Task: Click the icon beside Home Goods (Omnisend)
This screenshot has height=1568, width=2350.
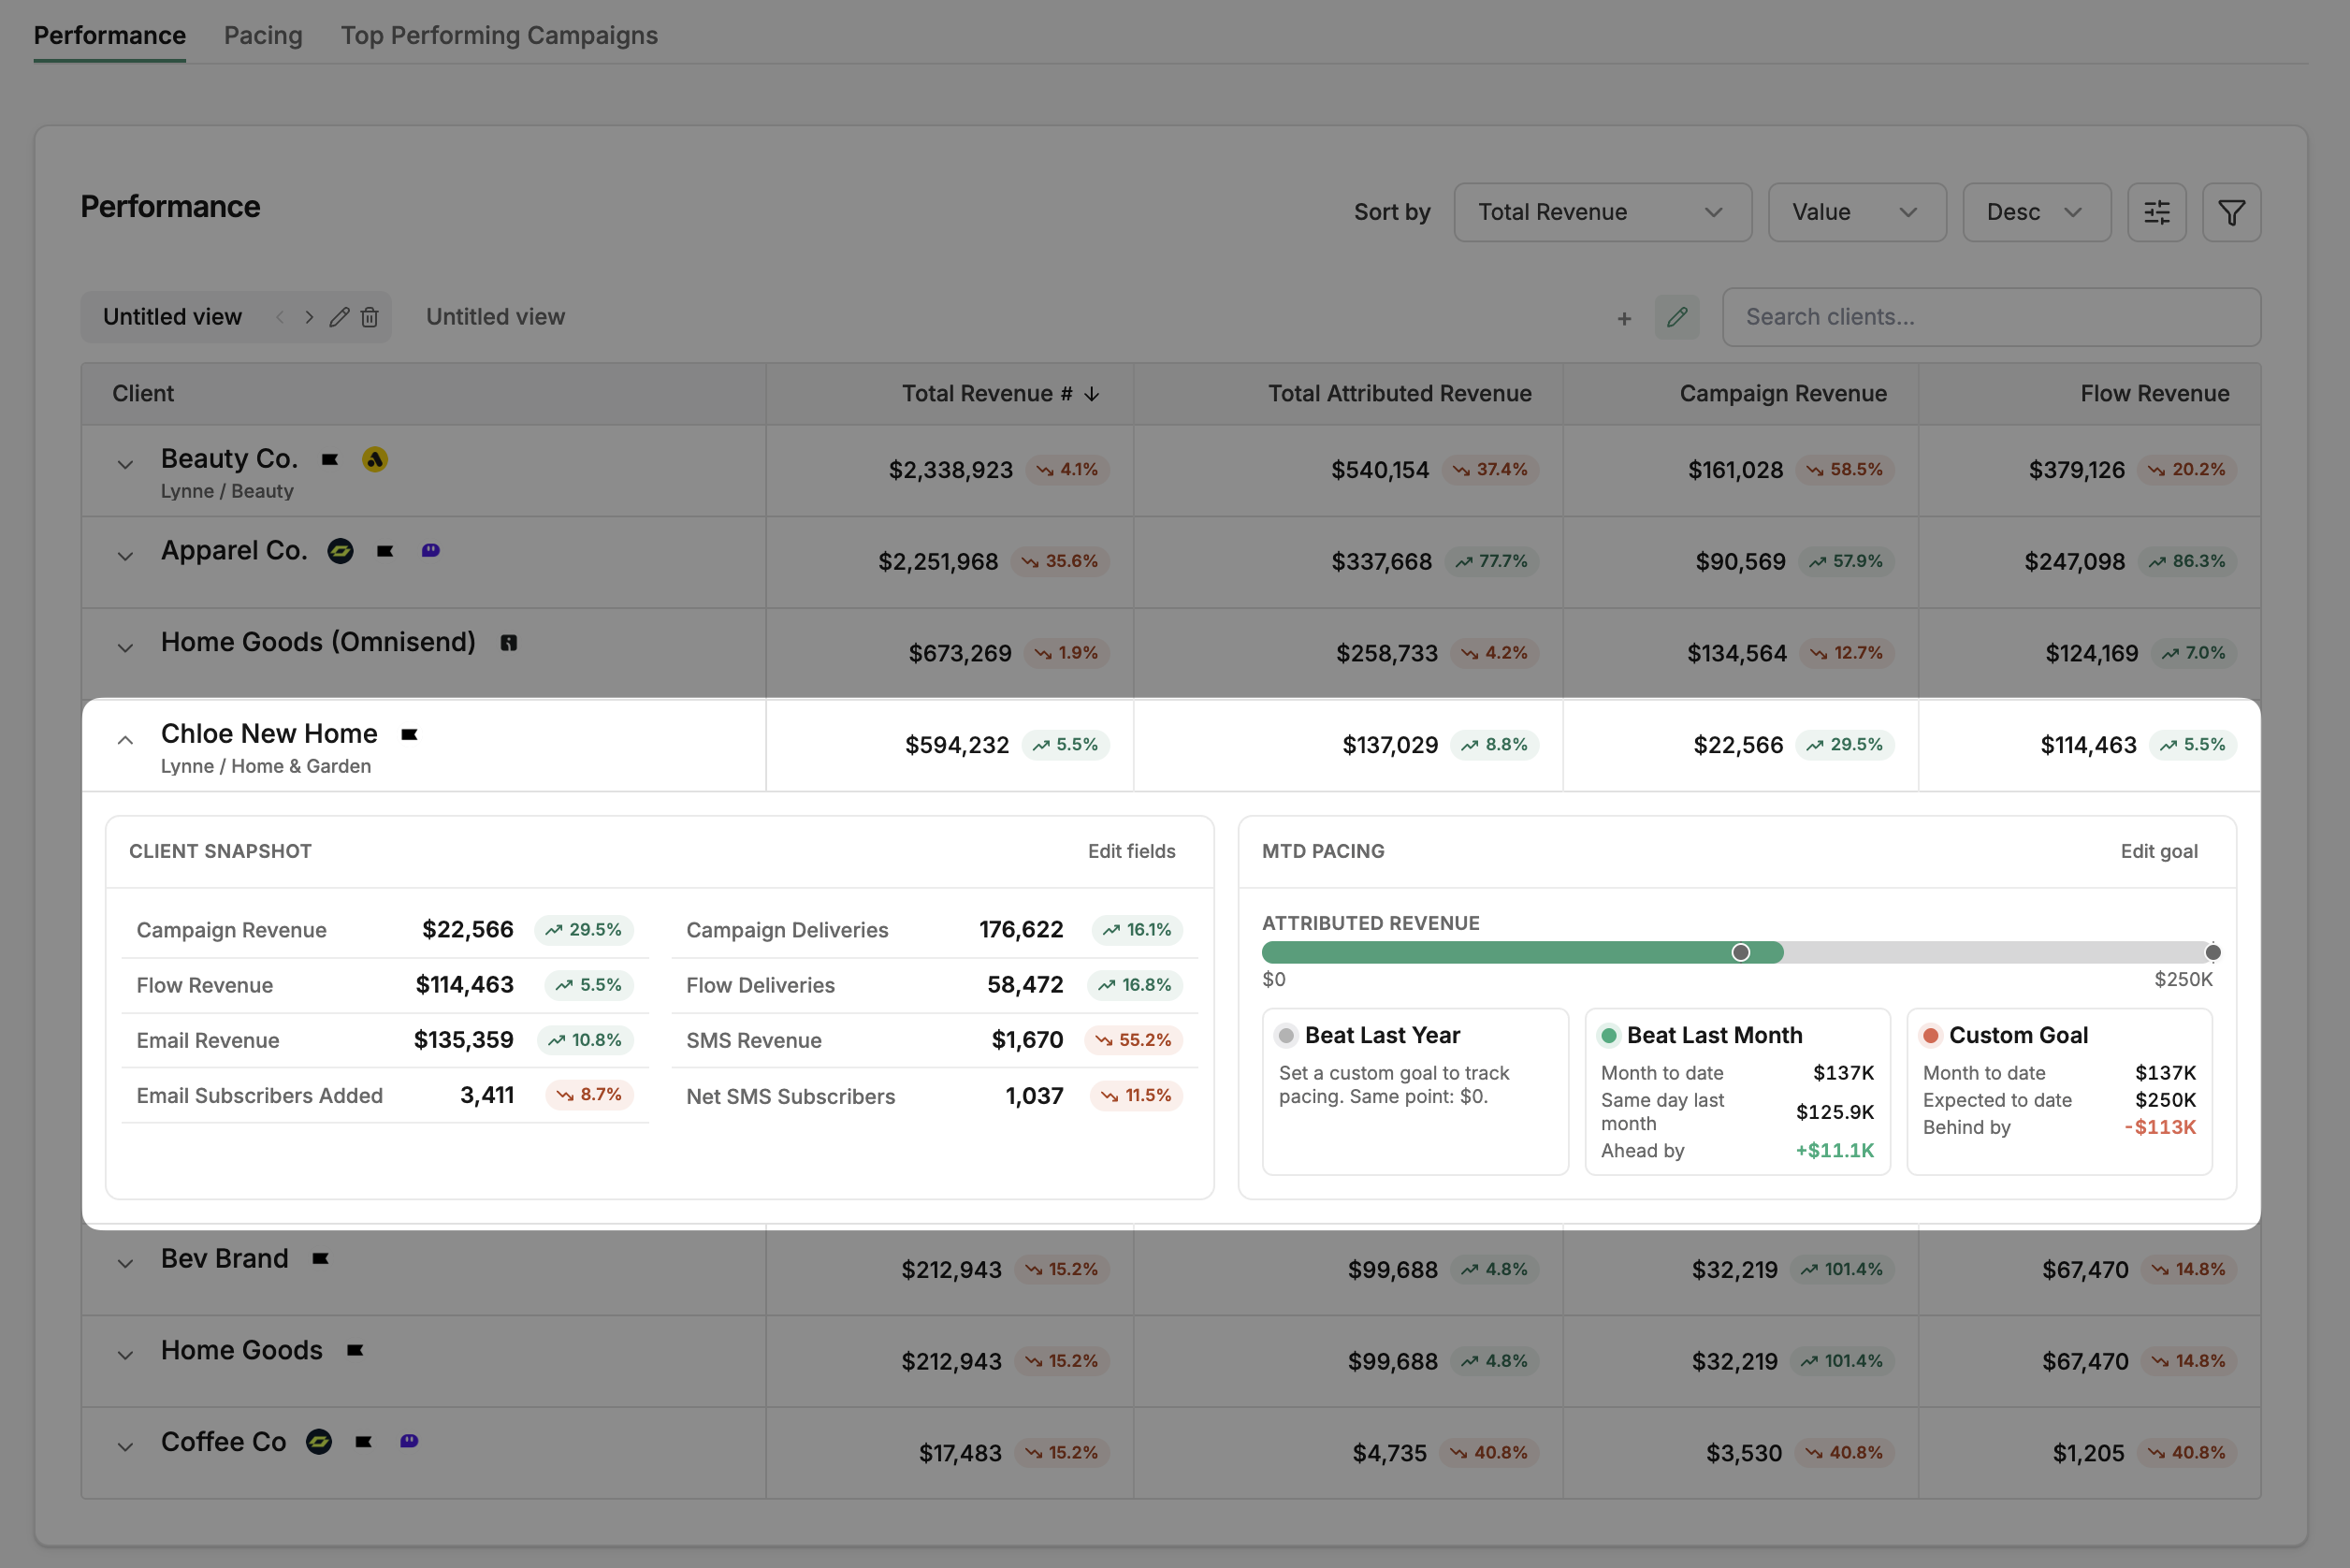Action: [509, 643]
